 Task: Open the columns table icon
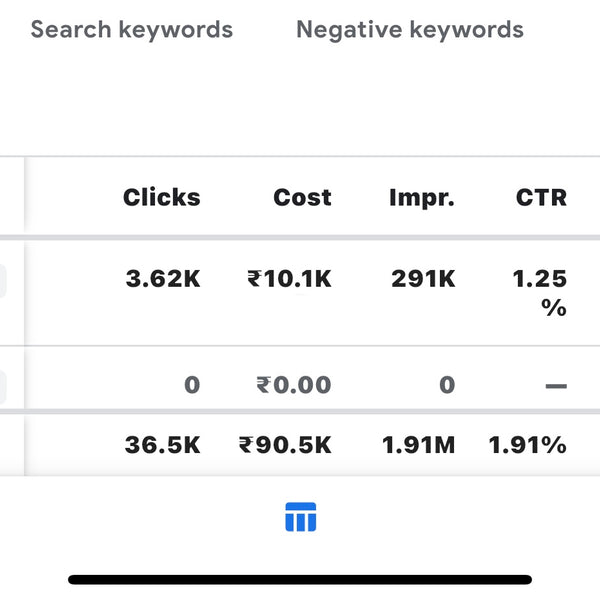click(x=300, y=518)
